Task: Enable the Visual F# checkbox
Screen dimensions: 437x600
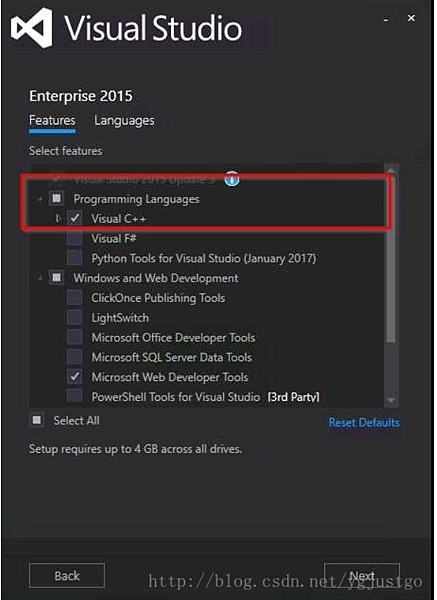Action: pos(75,238)
